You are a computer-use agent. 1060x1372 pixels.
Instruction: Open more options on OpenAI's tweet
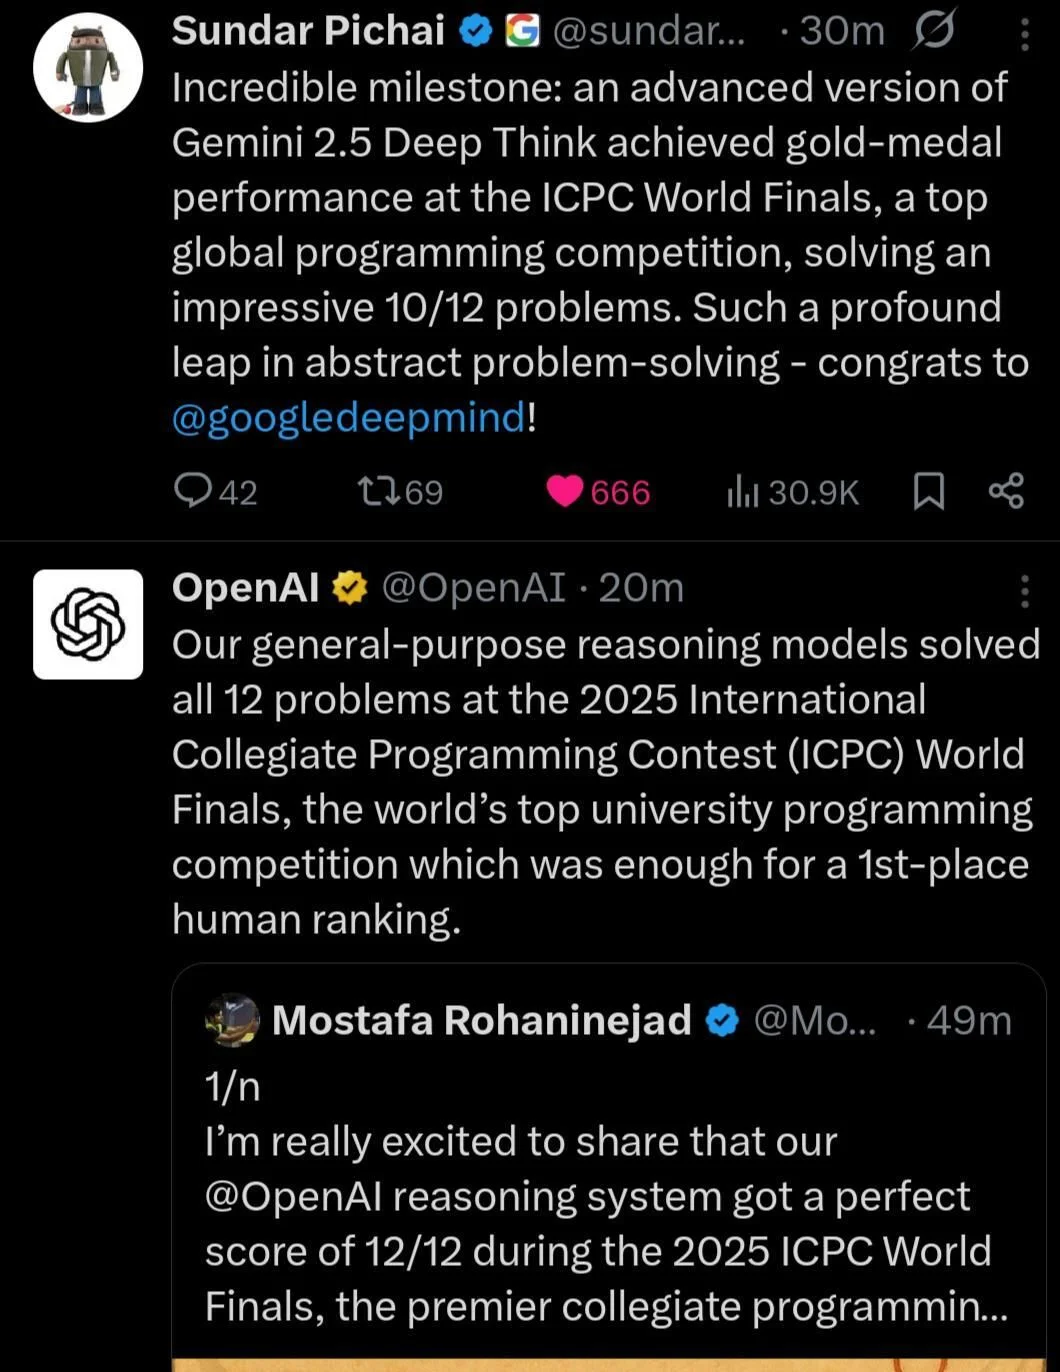1024,591
